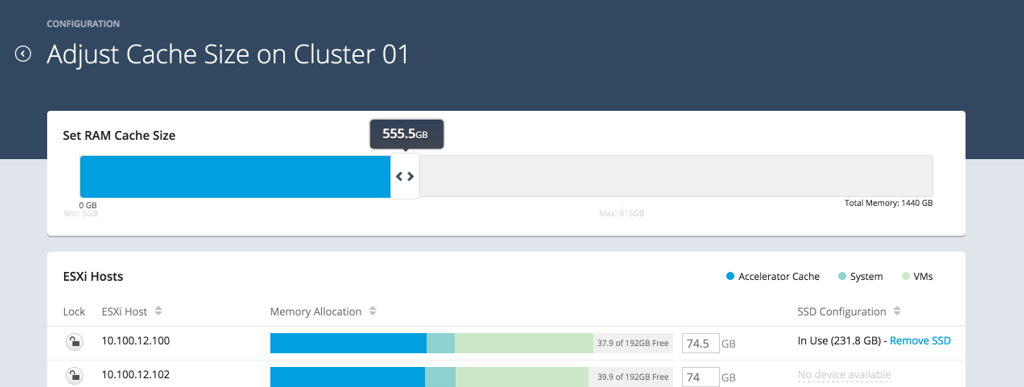Screen dimensions: 1024x387
Task: Toggle lock for host 10.100.12.100
Action: point(75,341)
